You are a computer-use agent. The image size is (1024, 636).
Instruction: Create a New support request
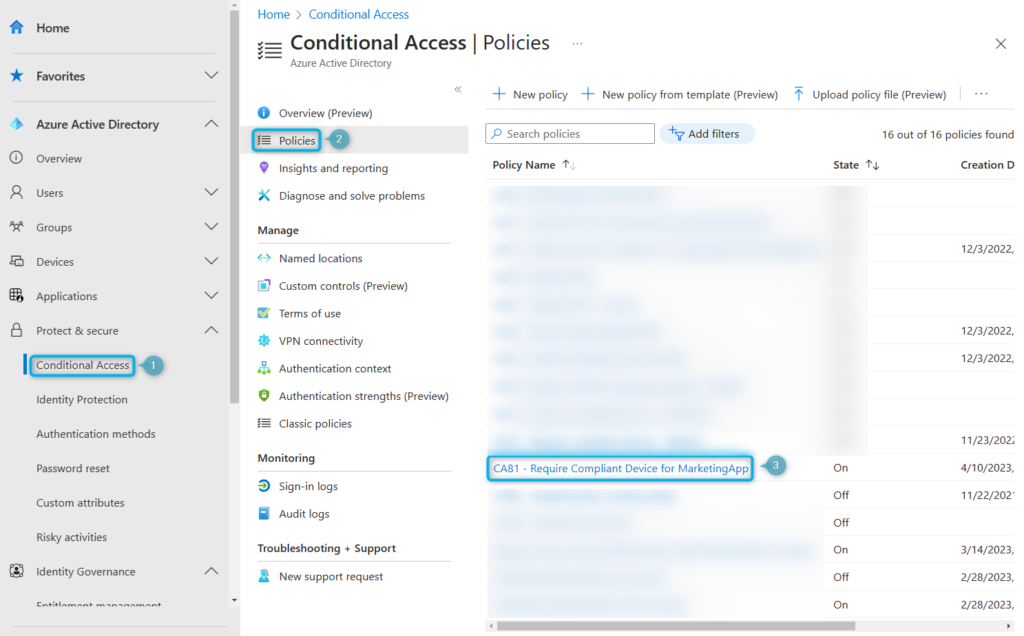[333, 576]
